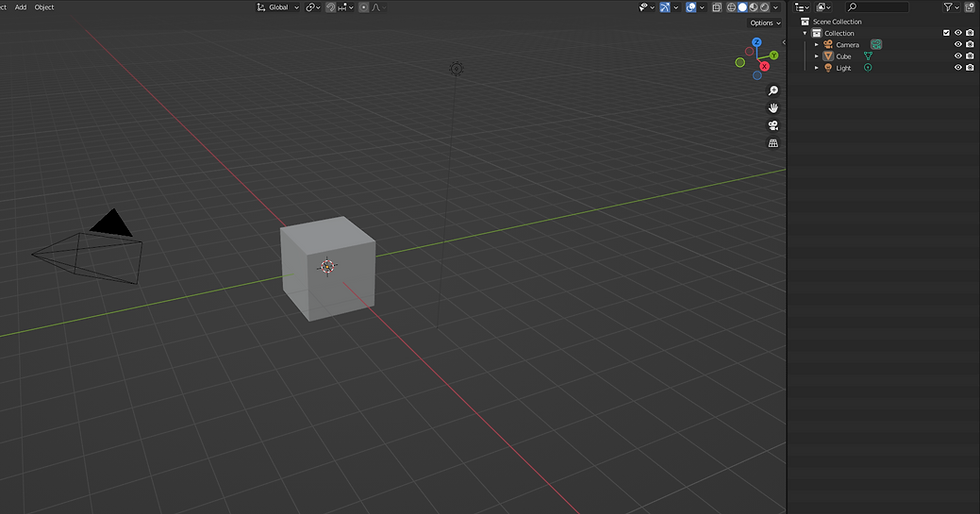The image size is (980, 514).
Task: Disable Cube in renders icon
Action: pos(970,56)
